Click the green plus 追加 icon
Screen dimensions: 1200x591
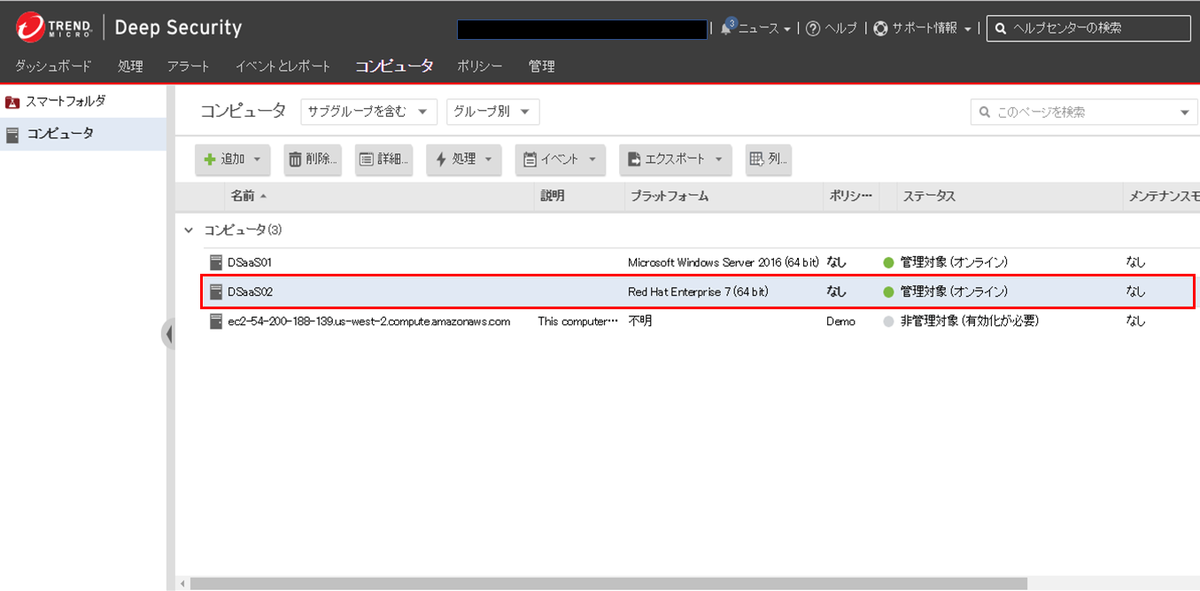pyautogui.click(x=210, y=159)
